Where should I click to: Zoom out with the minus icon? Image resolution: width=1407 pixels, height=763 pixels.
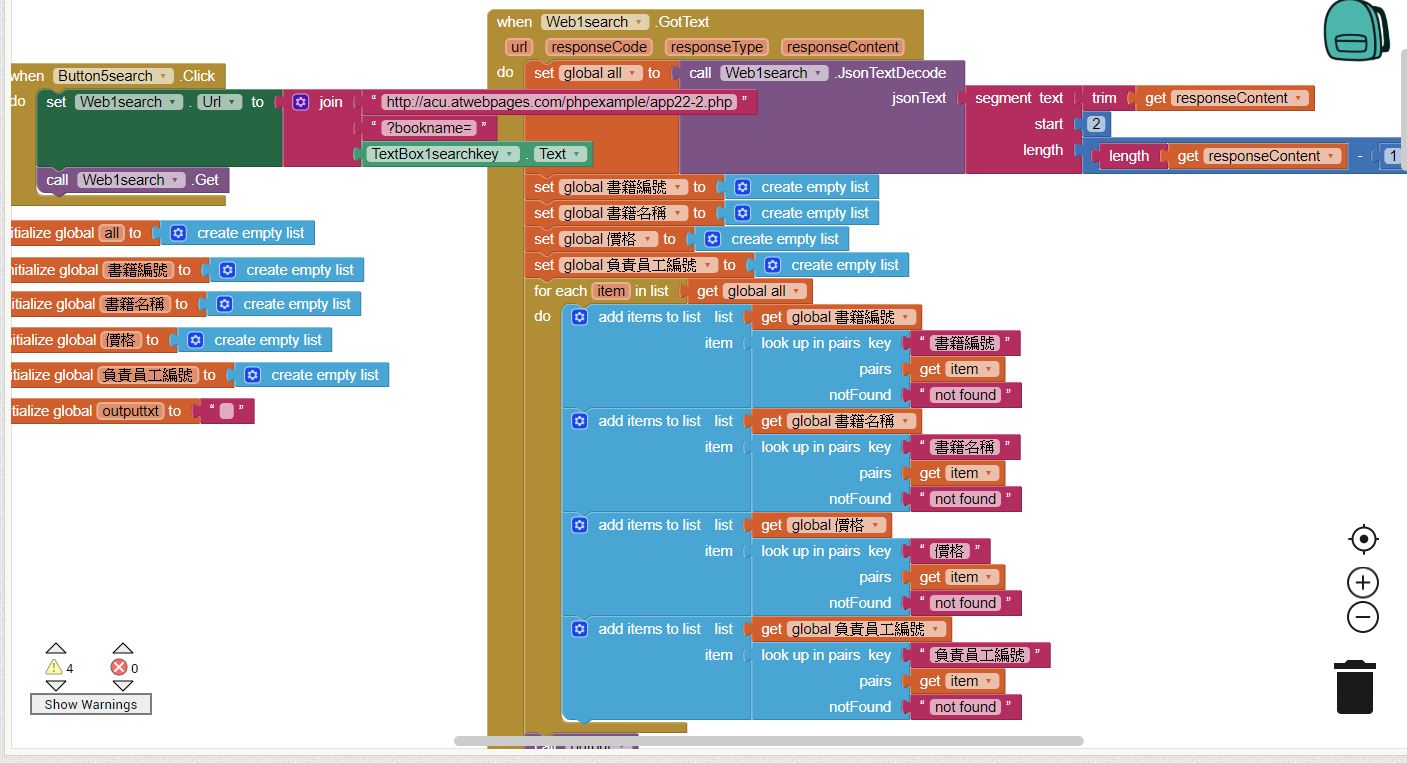[x=1363, y=617]
